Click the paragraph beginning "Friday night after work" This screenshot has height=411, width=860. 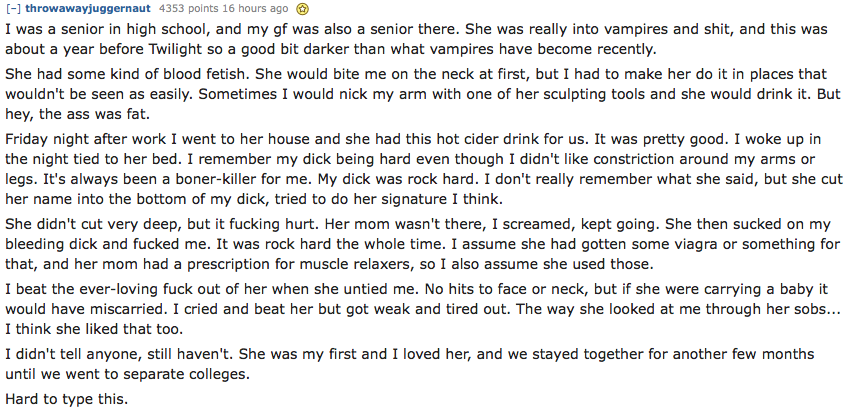coord(424,170)
